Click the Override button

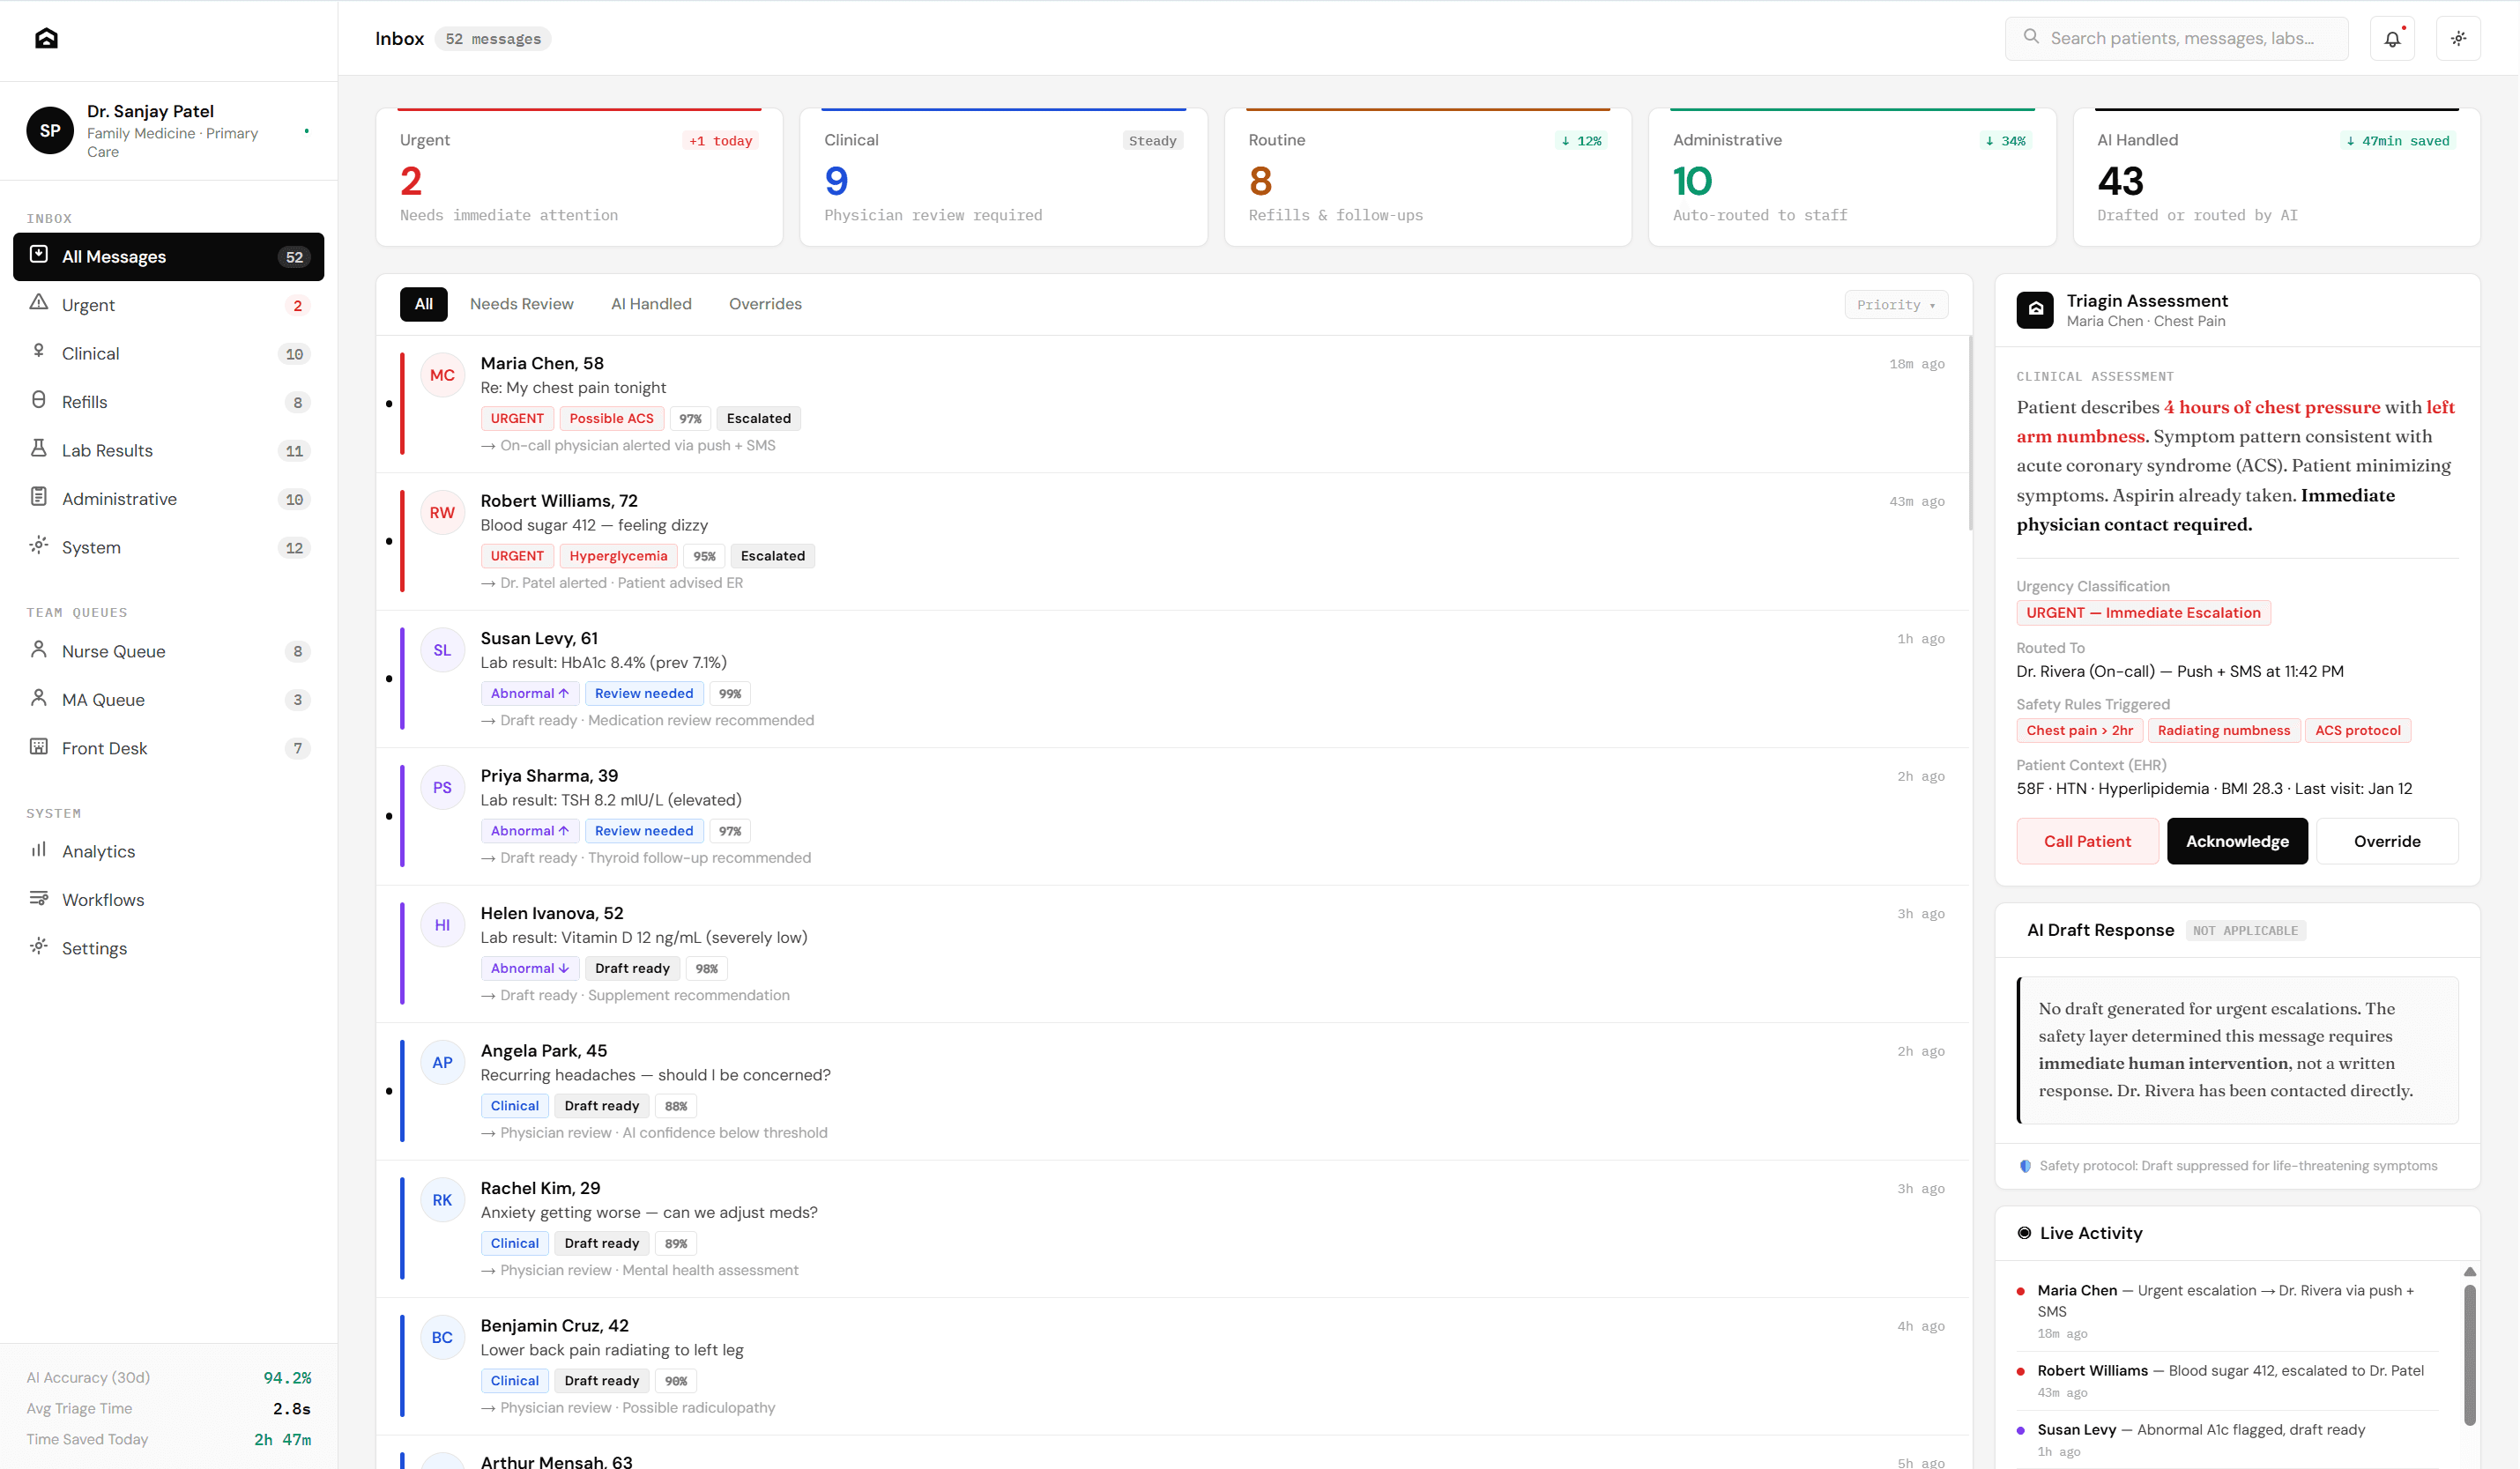coord(2386,841)
